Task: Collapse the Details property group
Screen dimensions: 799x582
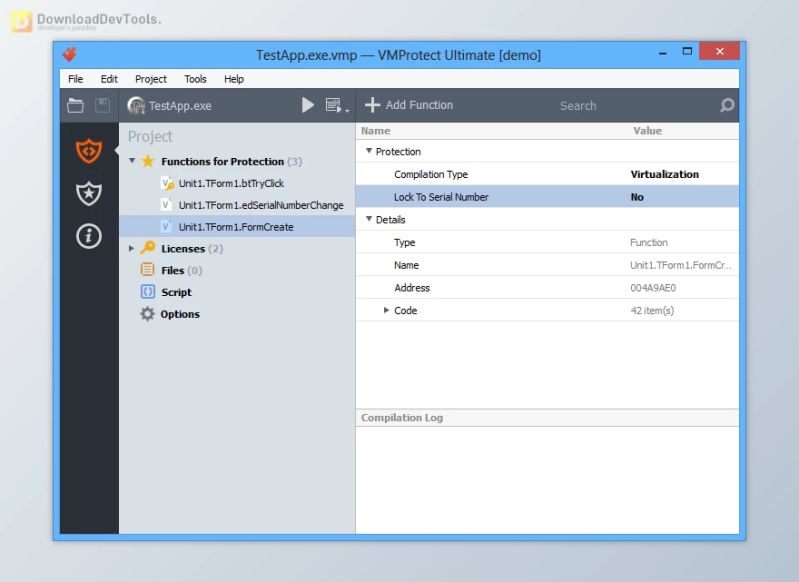Action: [x=368, y=219]
